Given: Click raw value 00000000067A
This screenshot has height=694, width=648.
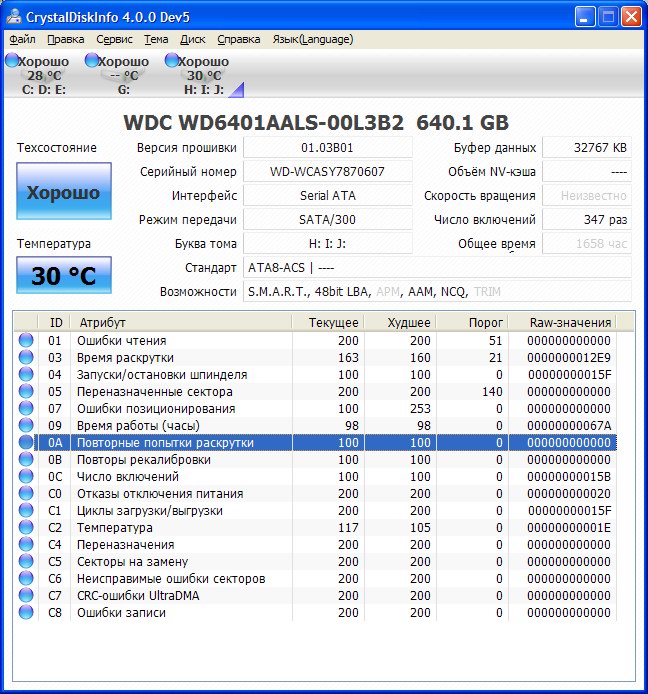Looking at the screenshot, I should (x=569, y=425).
